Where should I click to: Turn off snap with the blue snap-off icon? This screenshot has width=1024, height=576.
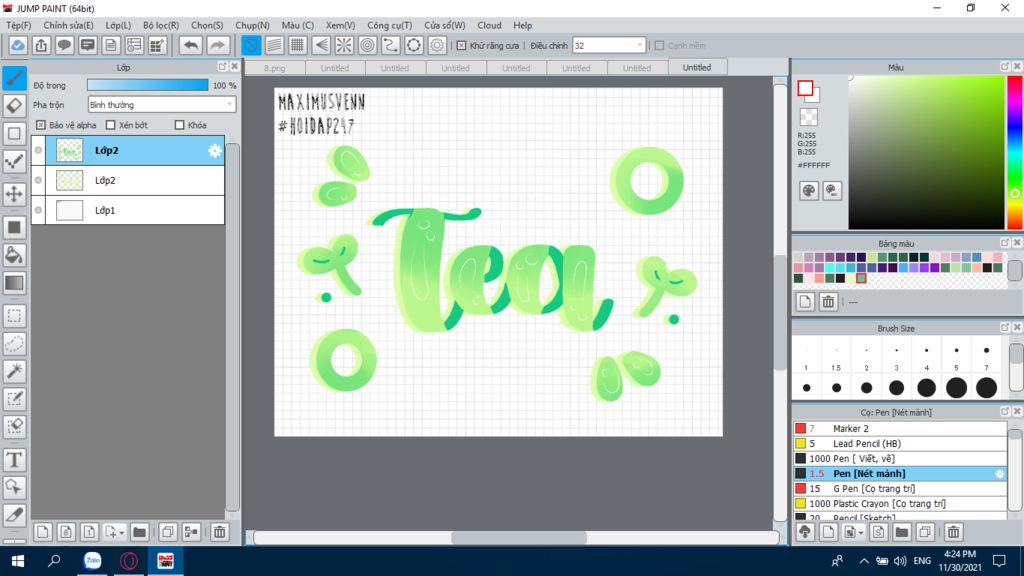[251, 45]
